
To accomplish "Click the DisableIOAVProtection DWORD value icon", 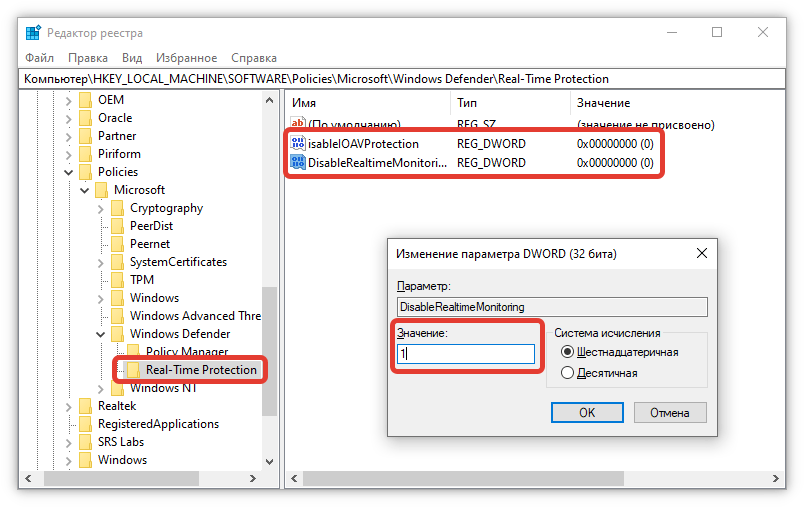I will pos(297,144).
